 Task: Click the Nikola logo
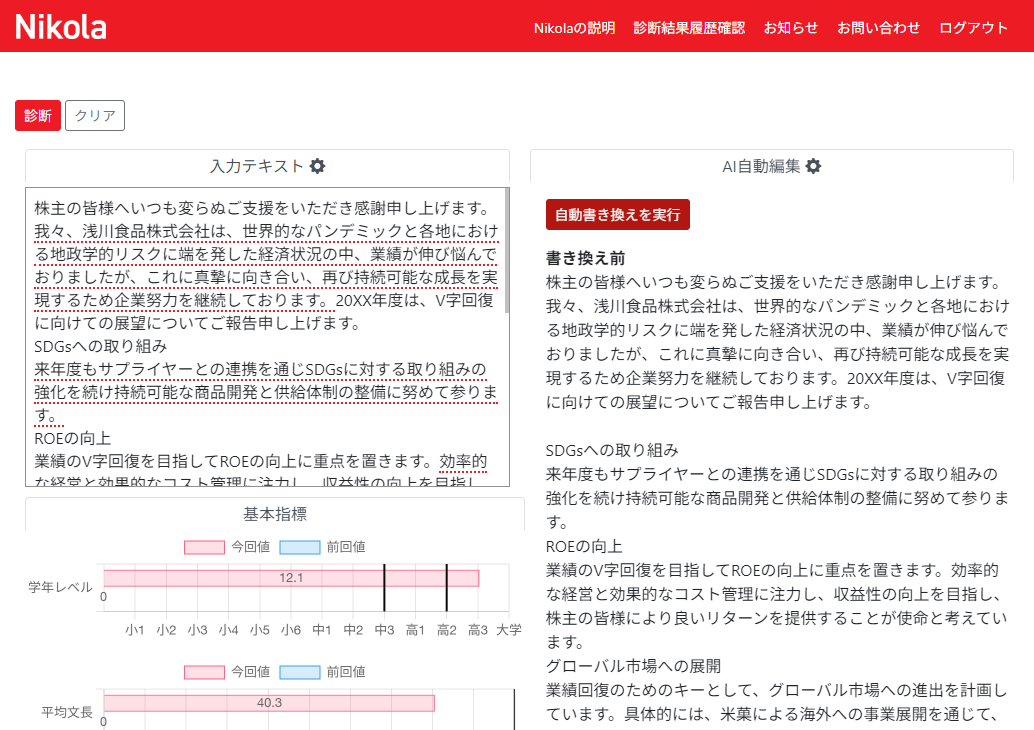tap(61, 27)
